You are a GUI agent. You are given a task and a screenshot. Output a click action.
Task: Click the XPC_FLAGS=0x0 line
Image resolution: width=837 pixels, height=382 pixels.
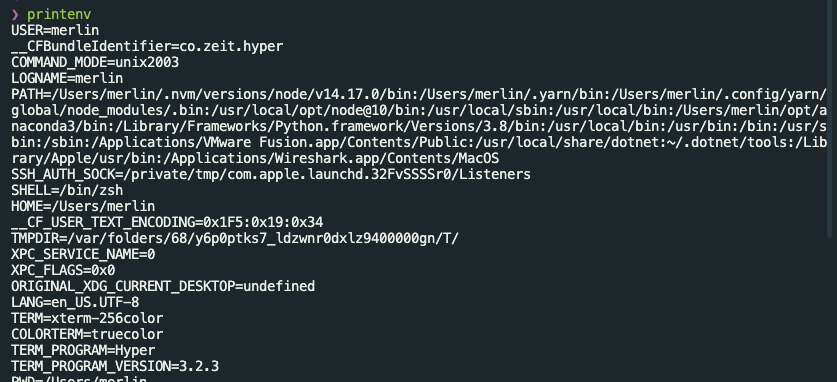point(63,270)
